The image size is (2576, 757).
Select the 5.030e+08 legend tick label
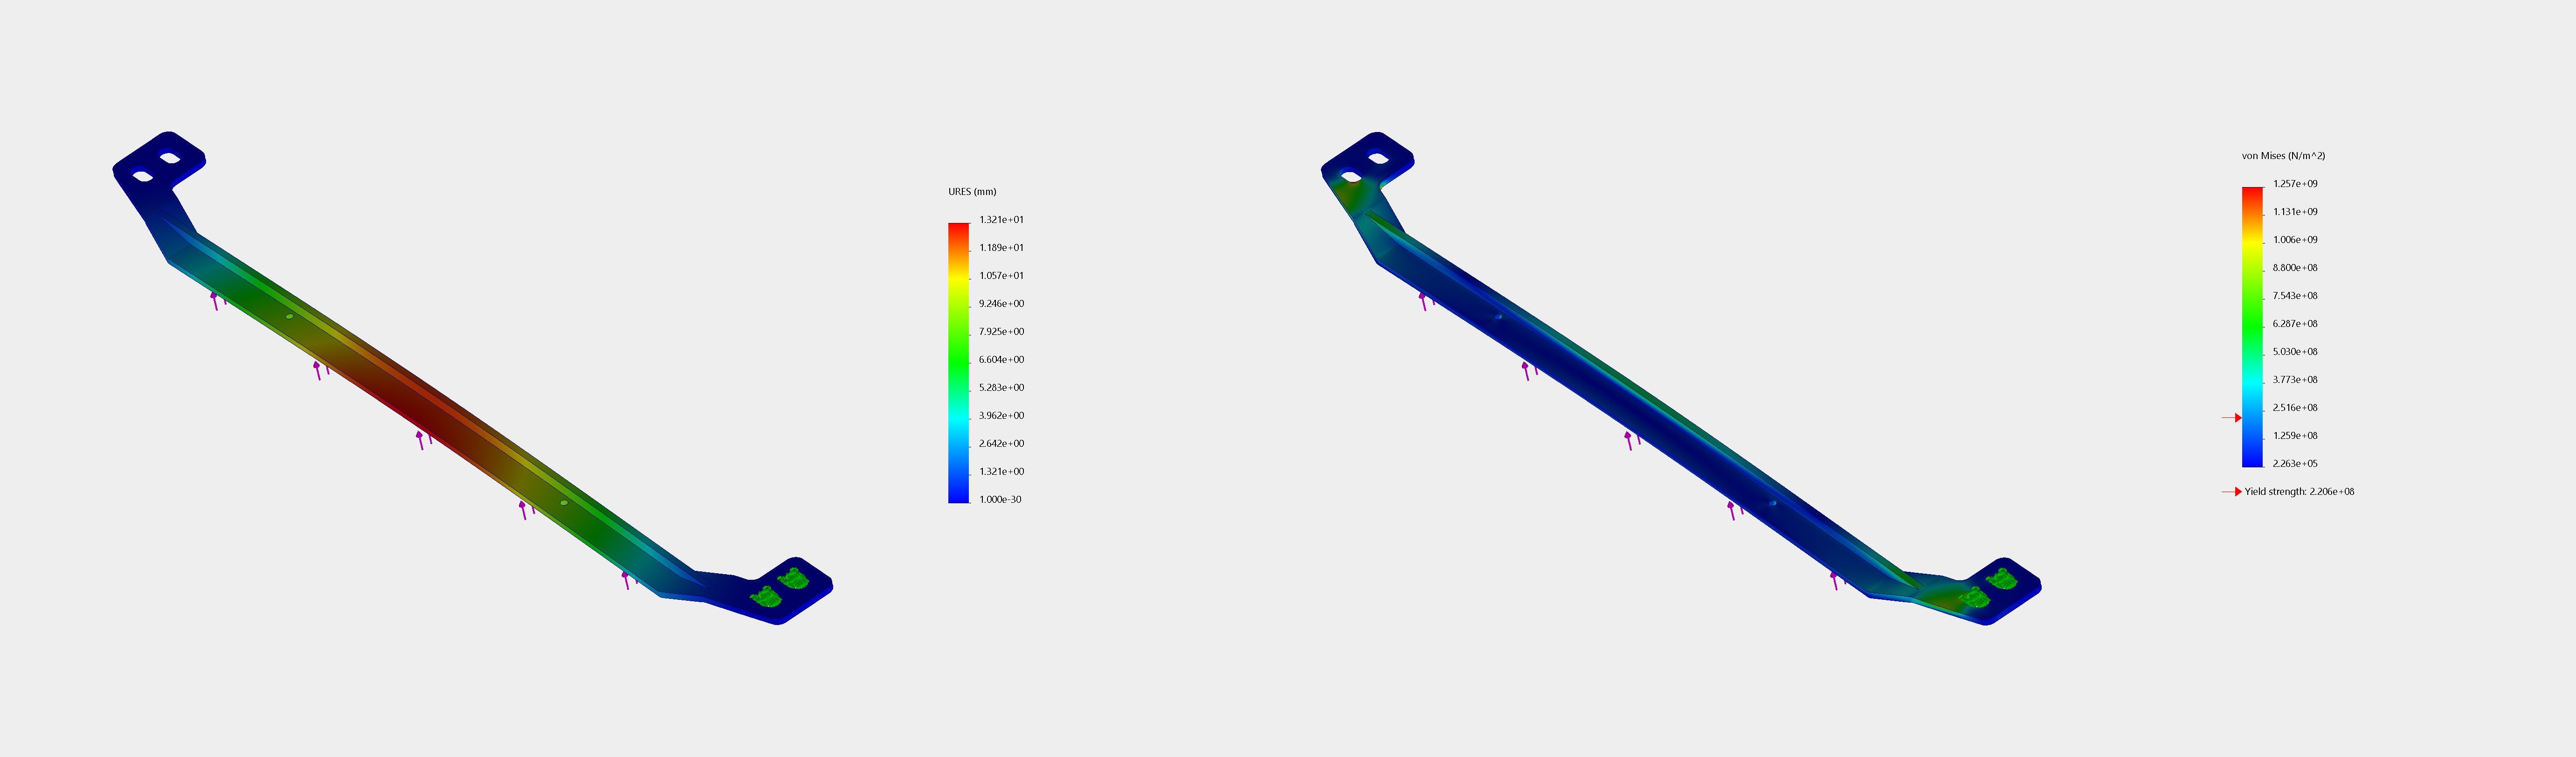tap(2295, 352)
